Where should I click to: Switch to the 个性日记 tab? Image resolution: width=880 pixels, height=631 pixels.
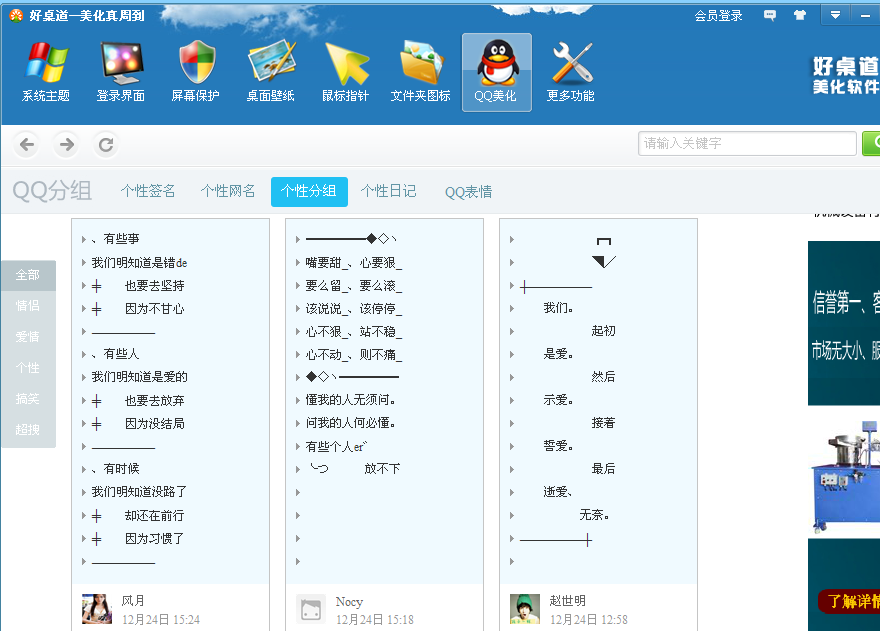[389, 191]
